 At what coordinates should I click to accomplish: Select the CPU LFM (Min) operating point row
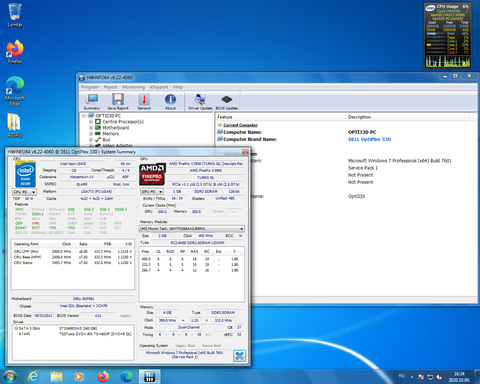73,252
